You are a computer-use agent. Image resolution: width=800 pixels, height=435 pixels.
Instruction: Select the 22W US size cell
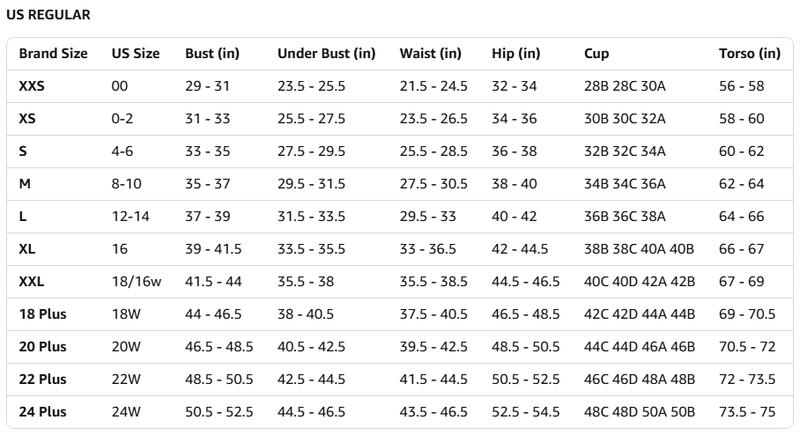pos(127,379)
